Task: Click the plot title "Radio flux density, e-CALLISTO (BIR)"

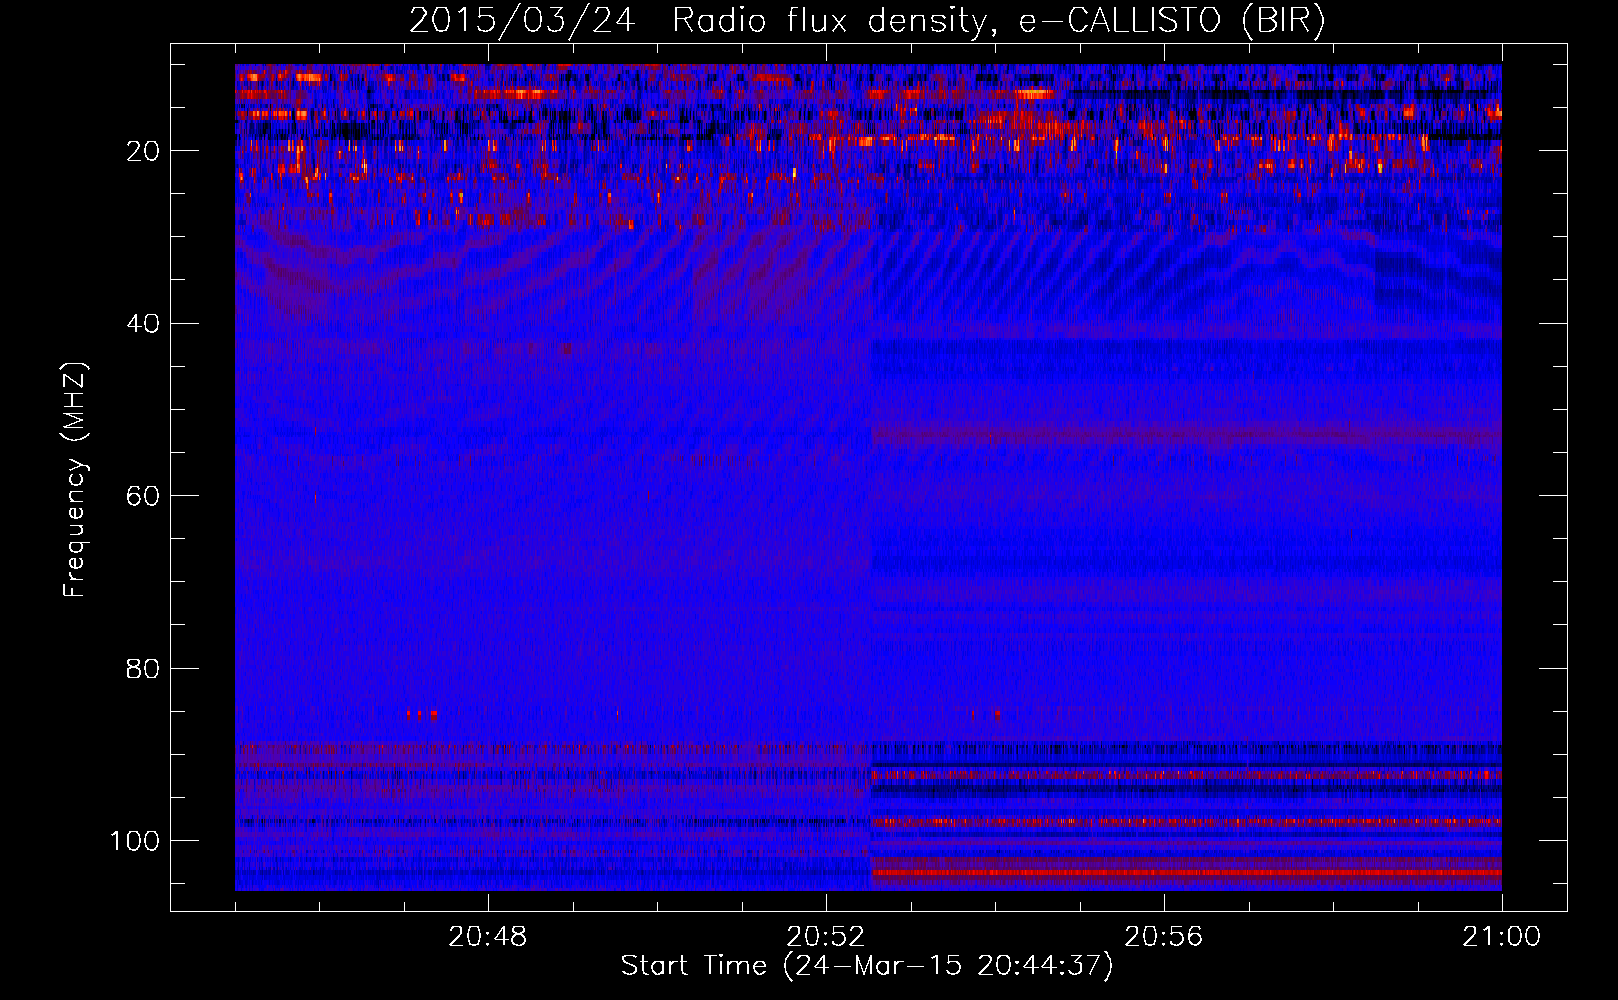Action: (x=998, y=21)
